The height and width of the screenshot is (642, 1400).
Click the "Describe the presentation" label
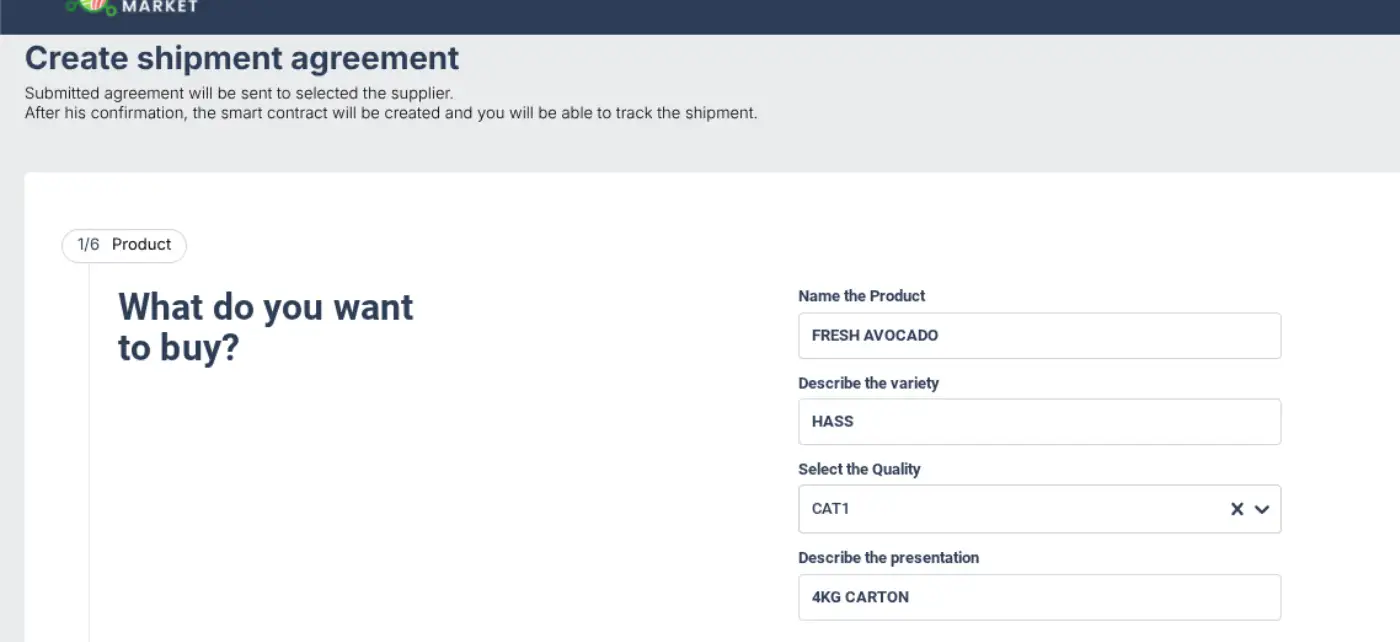coord(888,557)
